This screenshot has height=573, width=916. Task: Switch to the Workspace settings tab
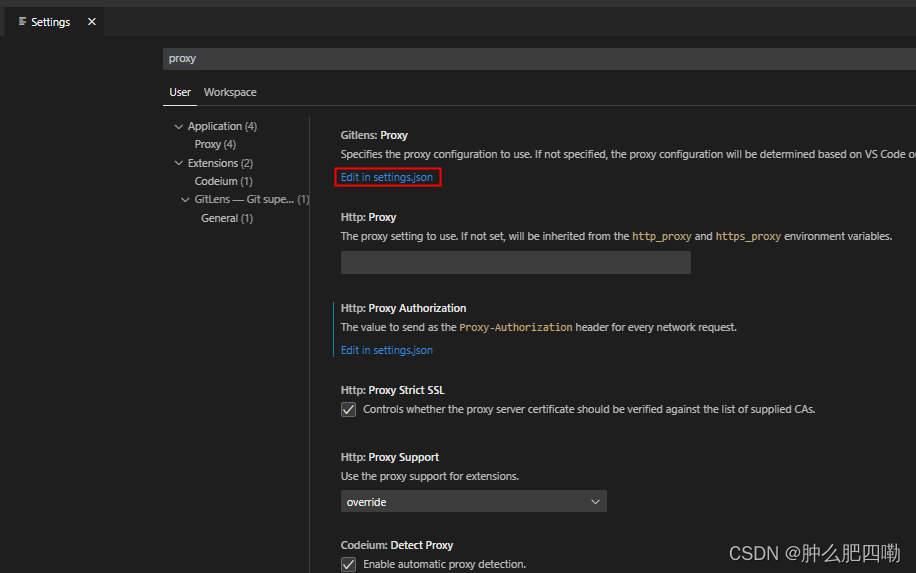[230, 92]
